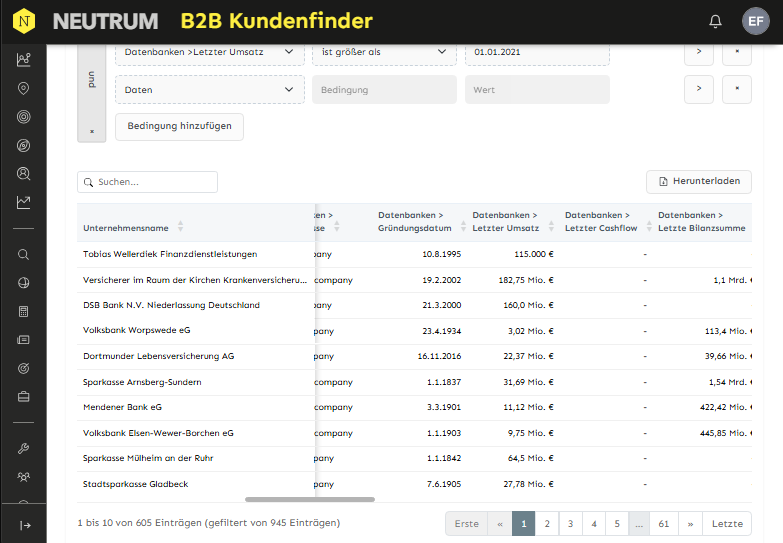Open the radar sidebar icon
Viewport: 783px width, 543px height.
(x=23, y=145)
